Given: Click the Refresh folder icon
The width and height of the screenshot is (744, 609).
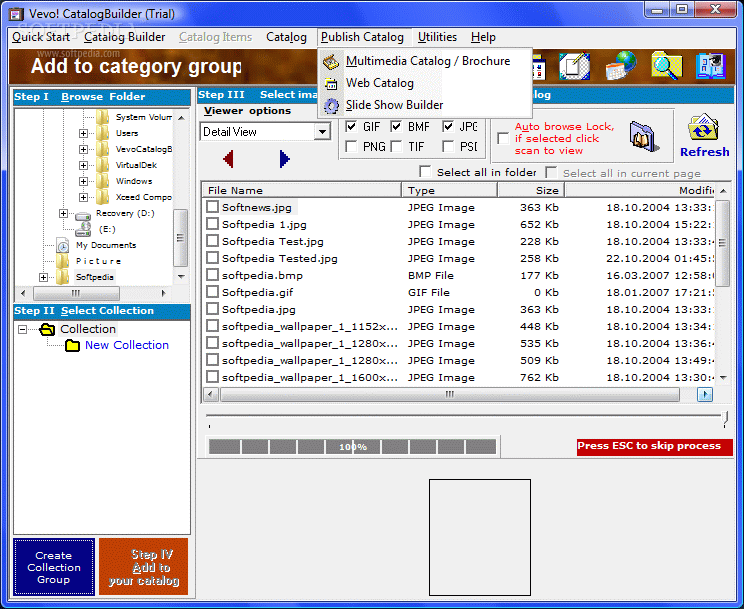Looking at the screenshot, I should coord(704,127).
